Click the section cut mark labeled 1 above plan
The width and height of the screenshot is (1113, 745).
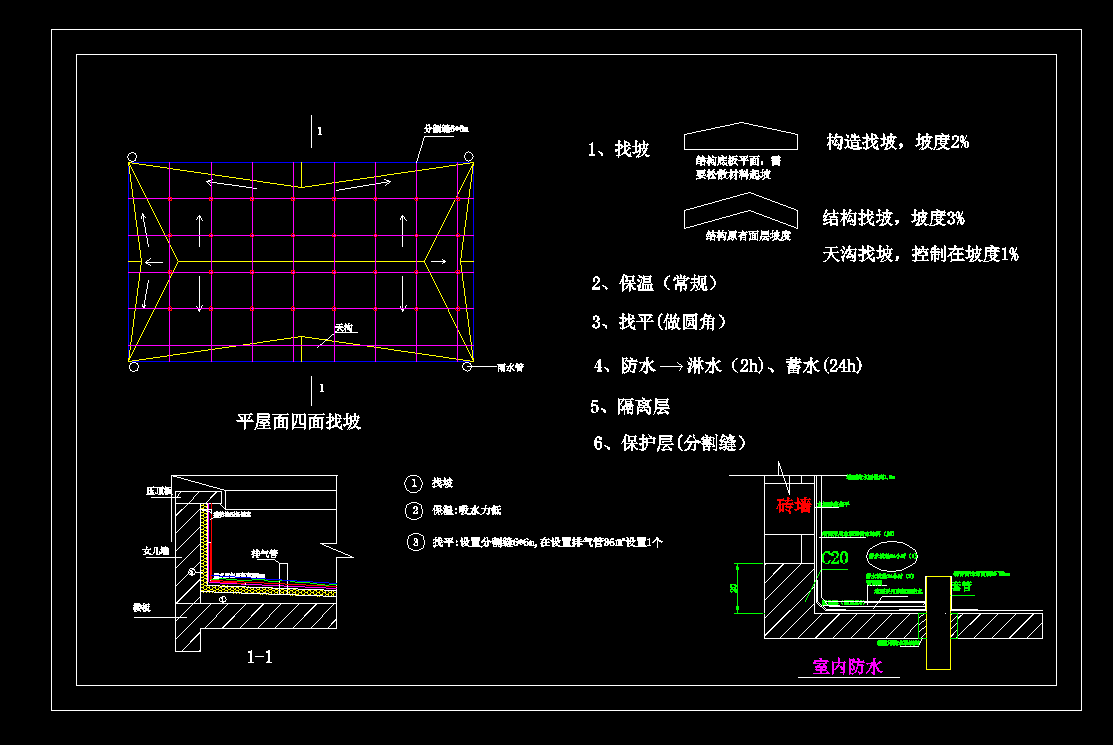[x=311, y=131]
